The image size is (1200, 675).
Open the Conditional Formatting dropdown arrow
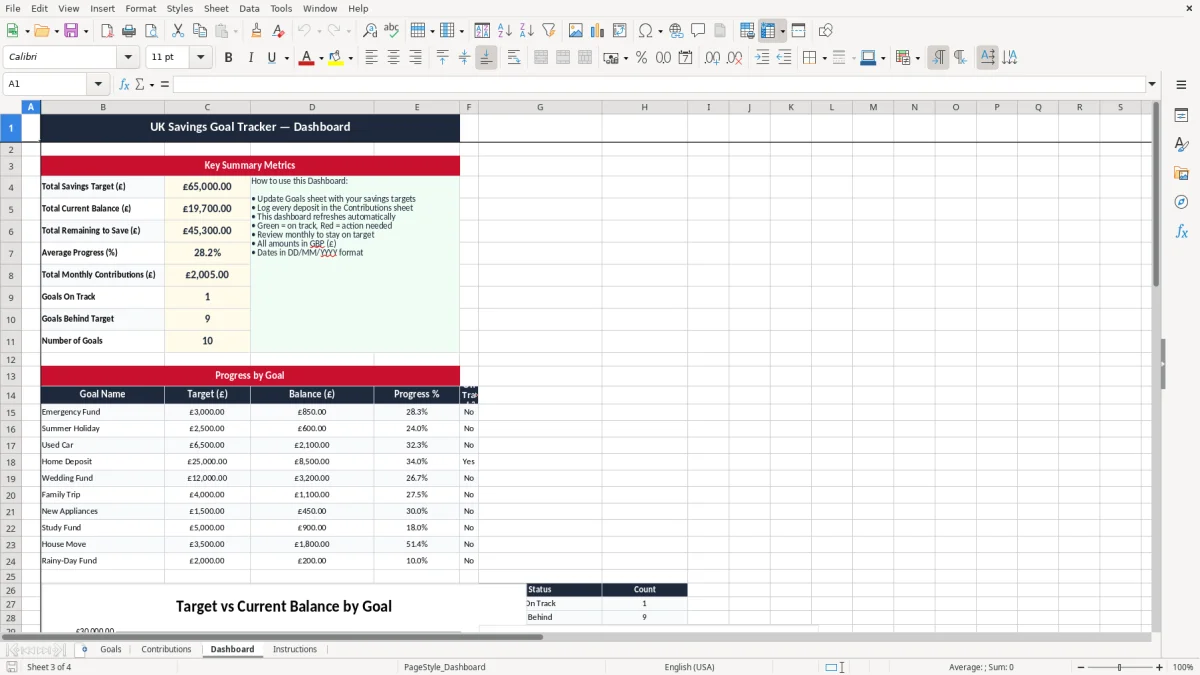(x=917, y=58)
